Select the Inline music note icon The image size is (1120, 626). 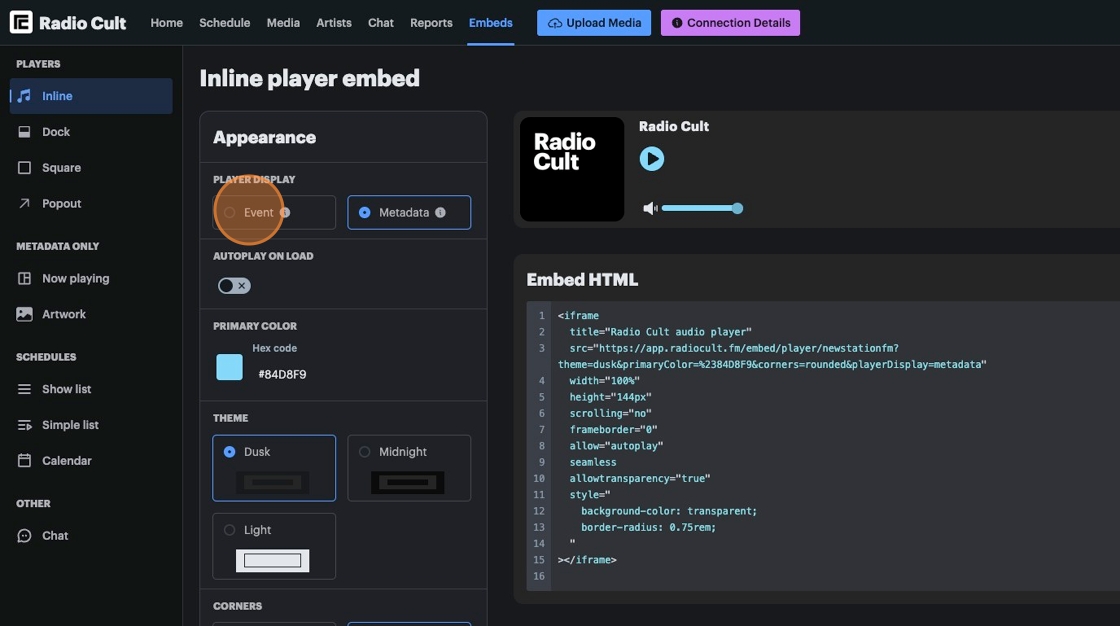[24, 96]
